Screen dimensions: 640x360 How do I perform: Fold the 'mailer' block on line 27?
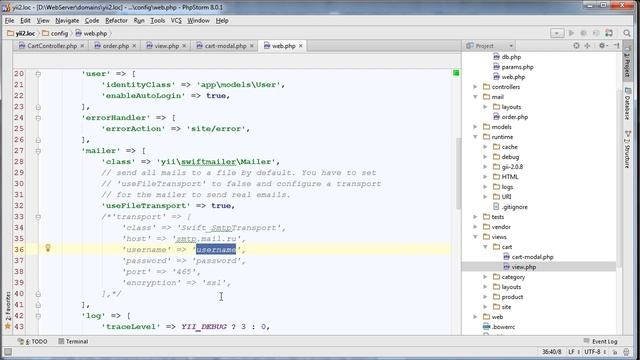(38, 151)
